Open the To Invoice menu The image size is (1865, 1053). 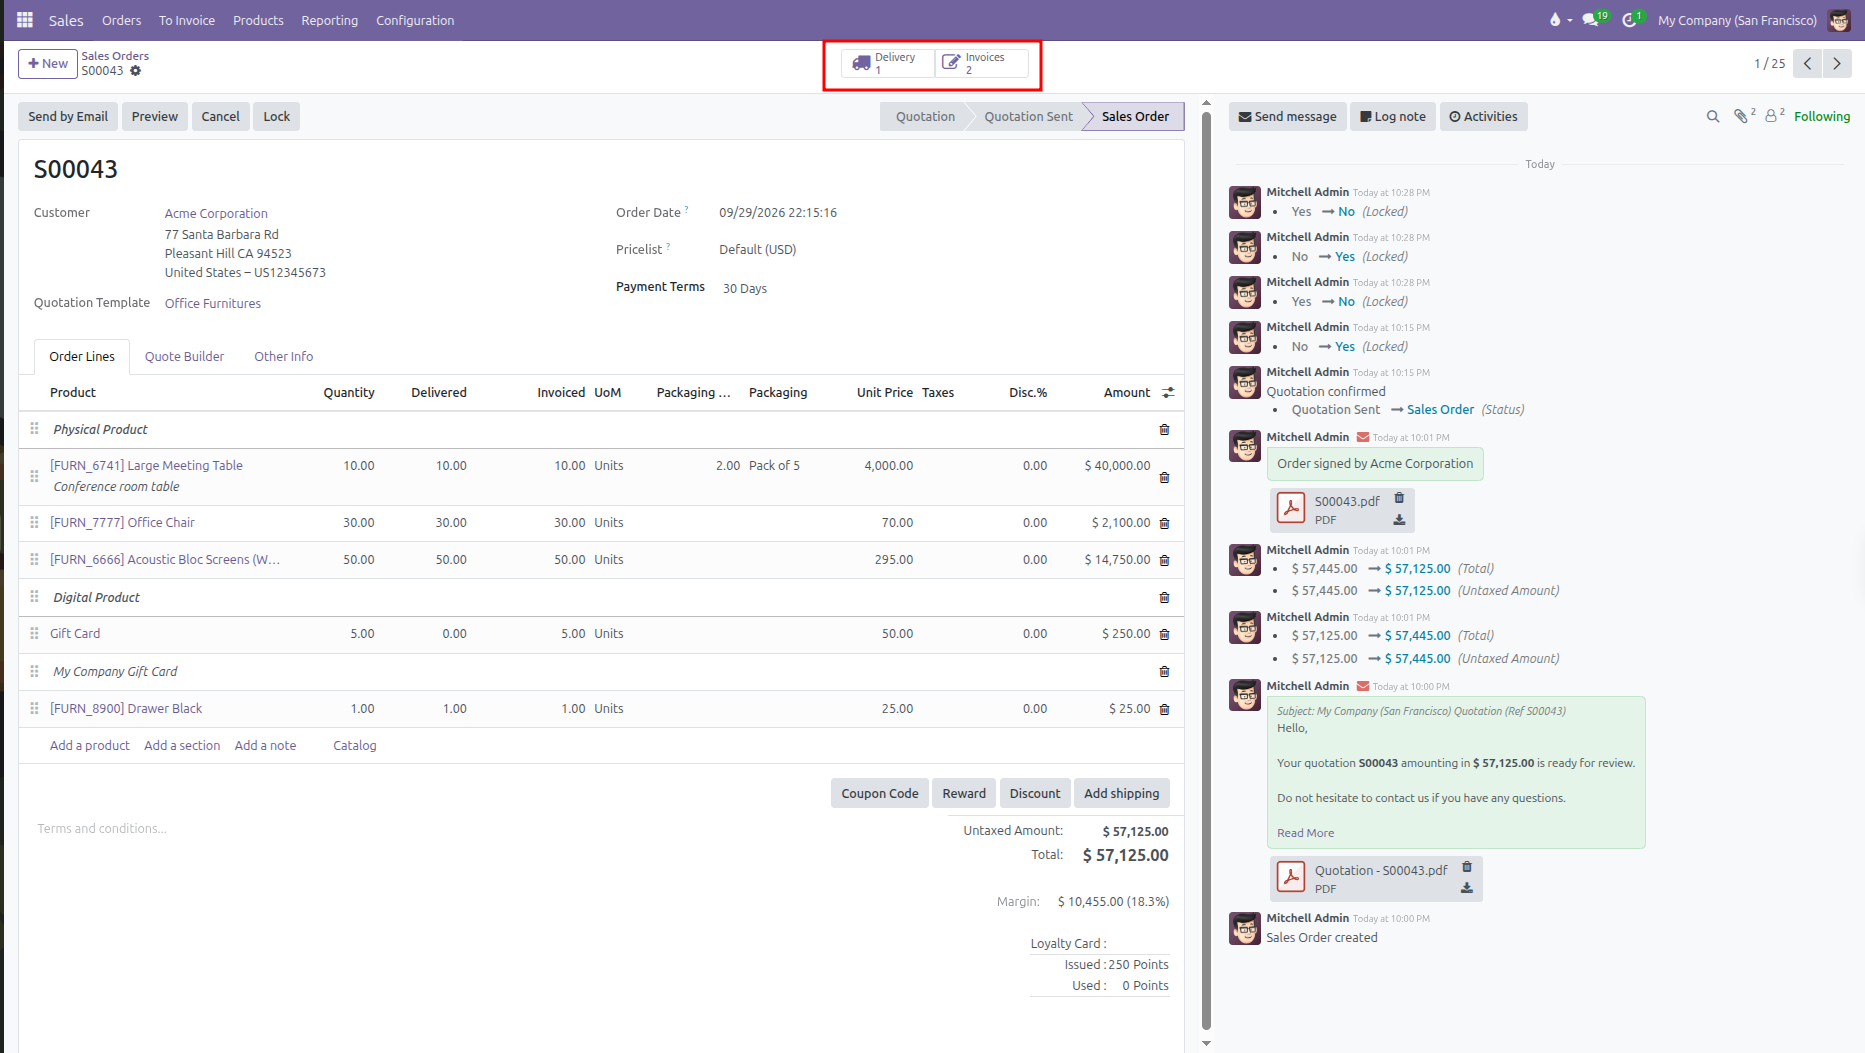click(x=187, y=20)
